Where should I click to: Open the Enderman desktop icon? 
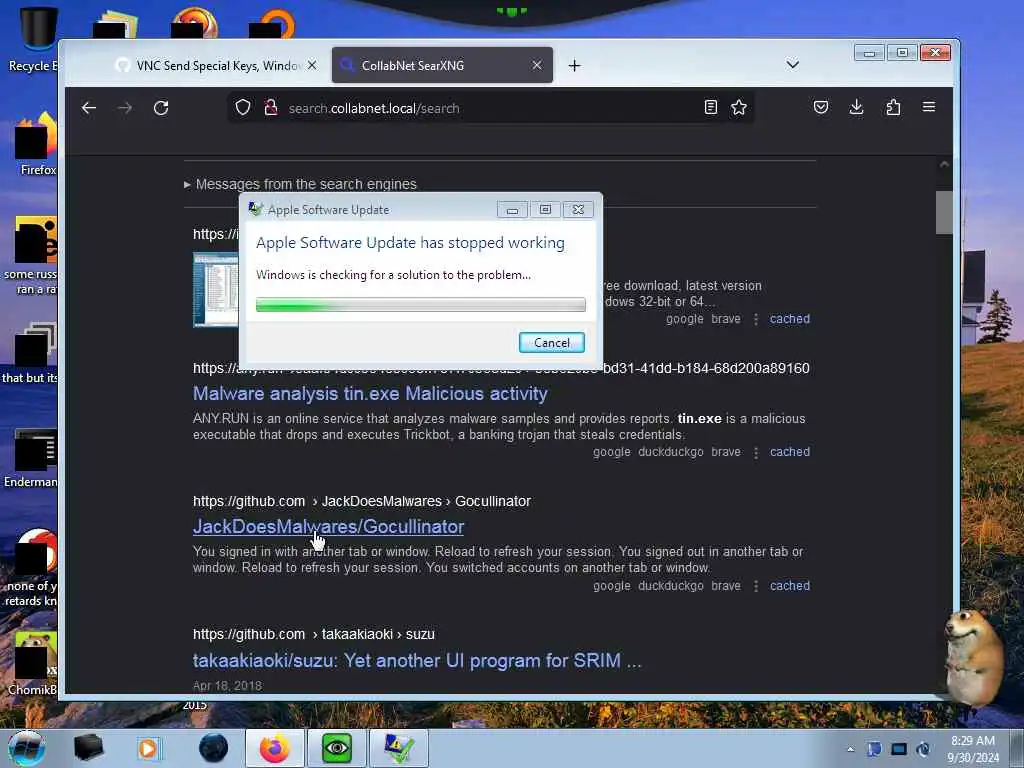[31, 457]
